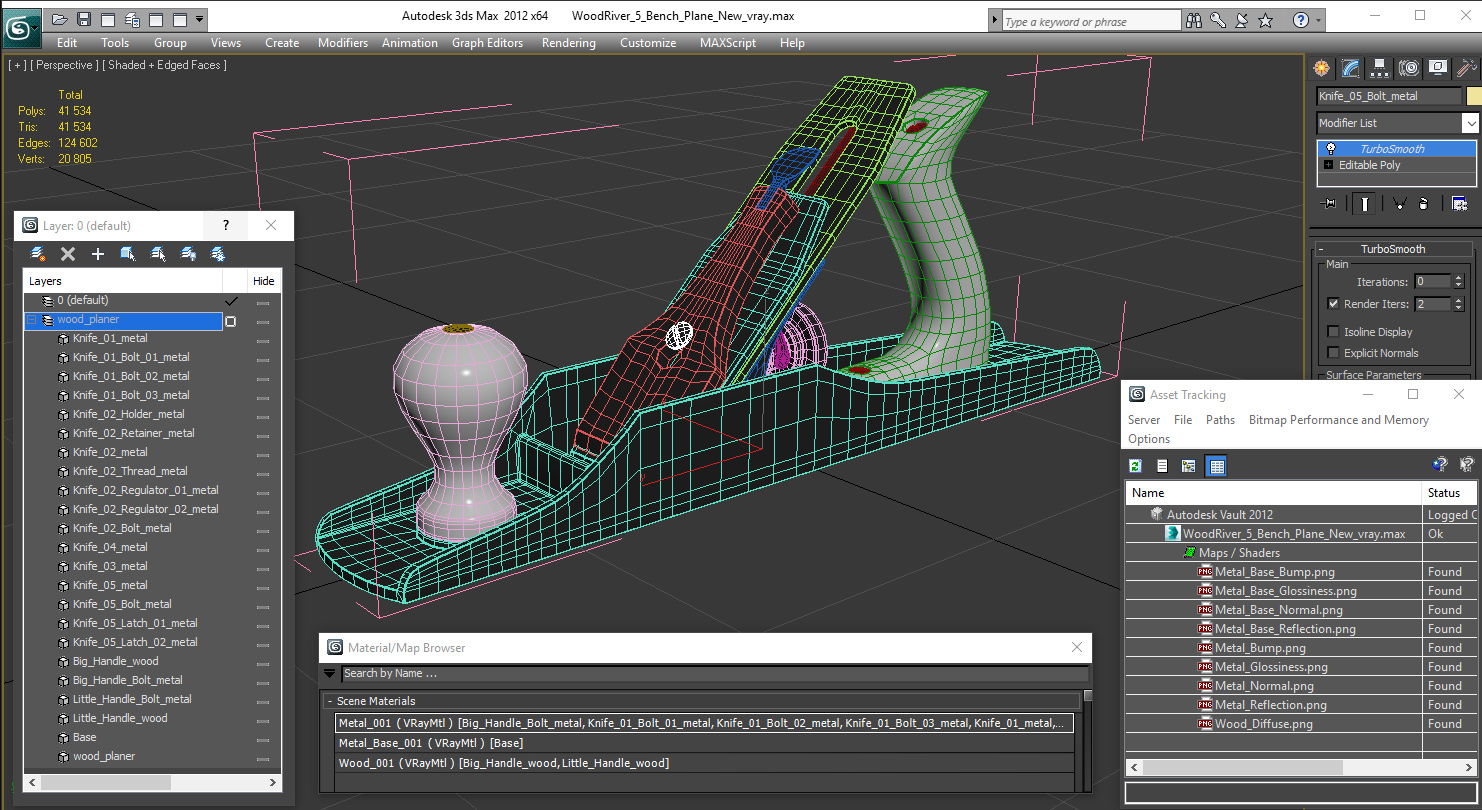
Task: Click Create New Layer icon
Action: click(38, 254)
